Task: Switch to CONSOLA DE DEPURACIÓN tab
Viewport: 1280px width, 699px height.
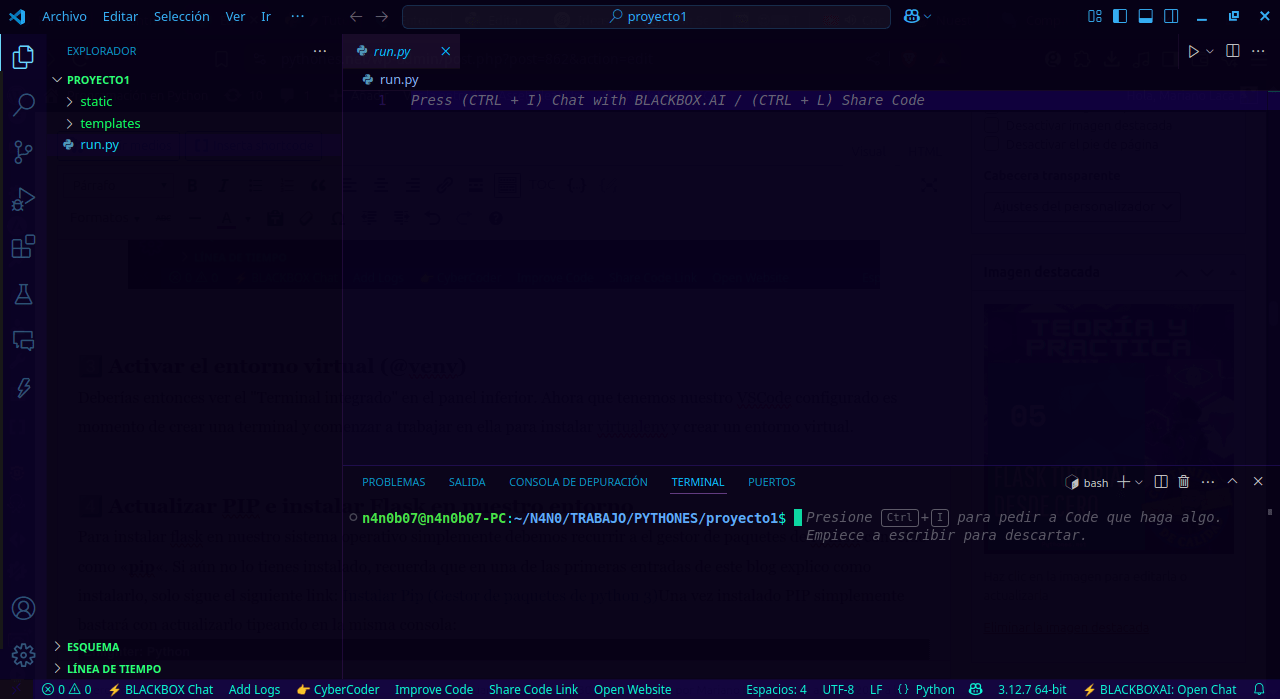Action: point(578,482)
